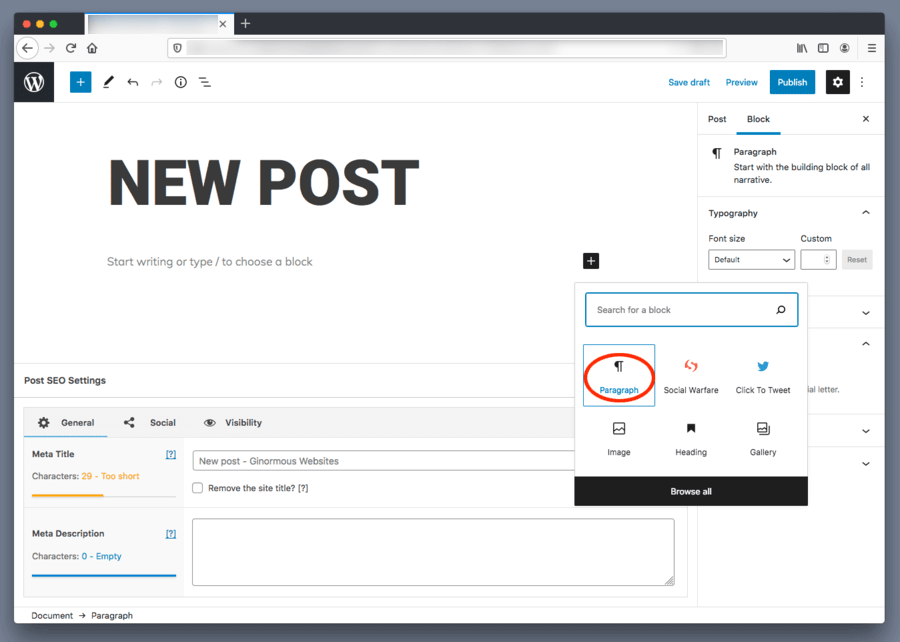Click the Start writing paragraph placeholder
The image size is (900, 642).
pos(210,262)
